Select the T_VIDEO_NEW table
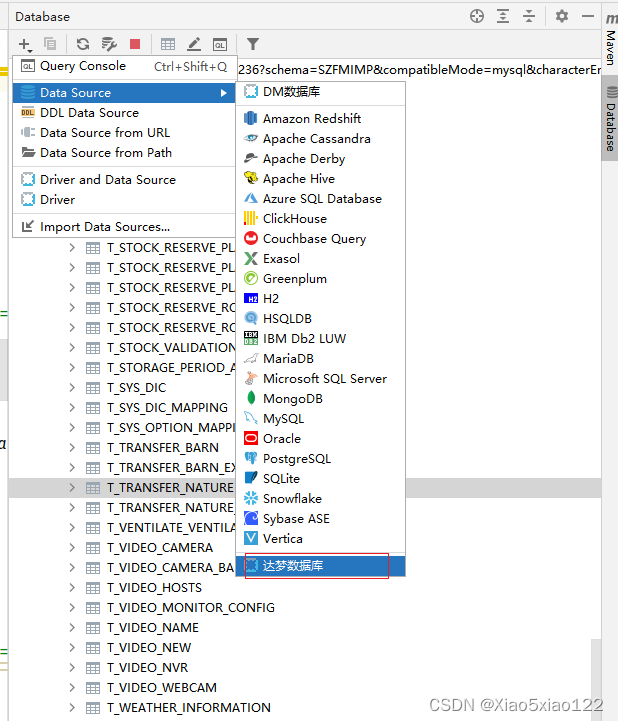Screen dimensions: 618x721 click(x=149, y=648)
